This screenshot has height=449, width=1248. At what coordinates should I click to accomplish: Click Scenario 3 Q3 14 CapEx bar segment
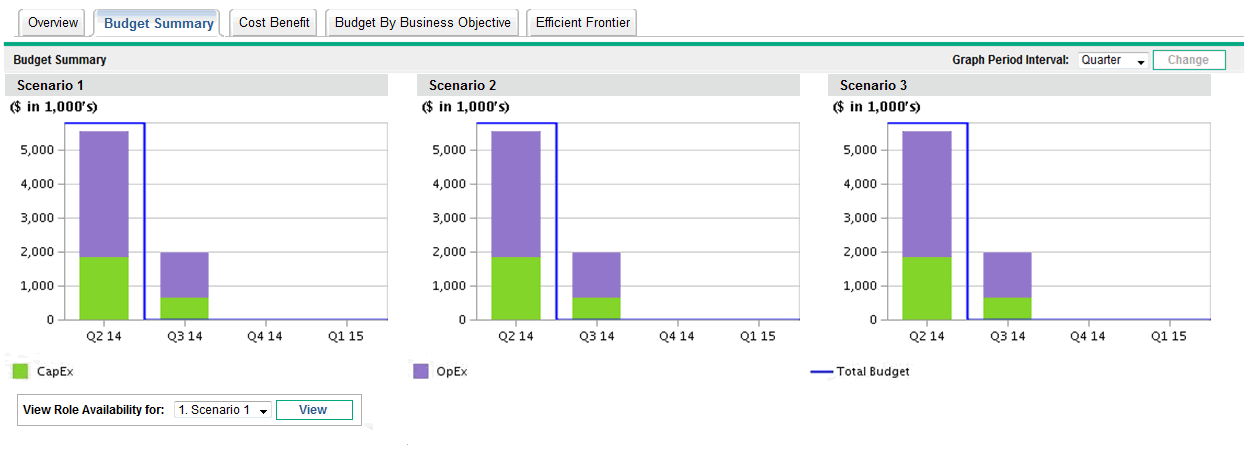pyautogui.click(x=1007, y=308)
